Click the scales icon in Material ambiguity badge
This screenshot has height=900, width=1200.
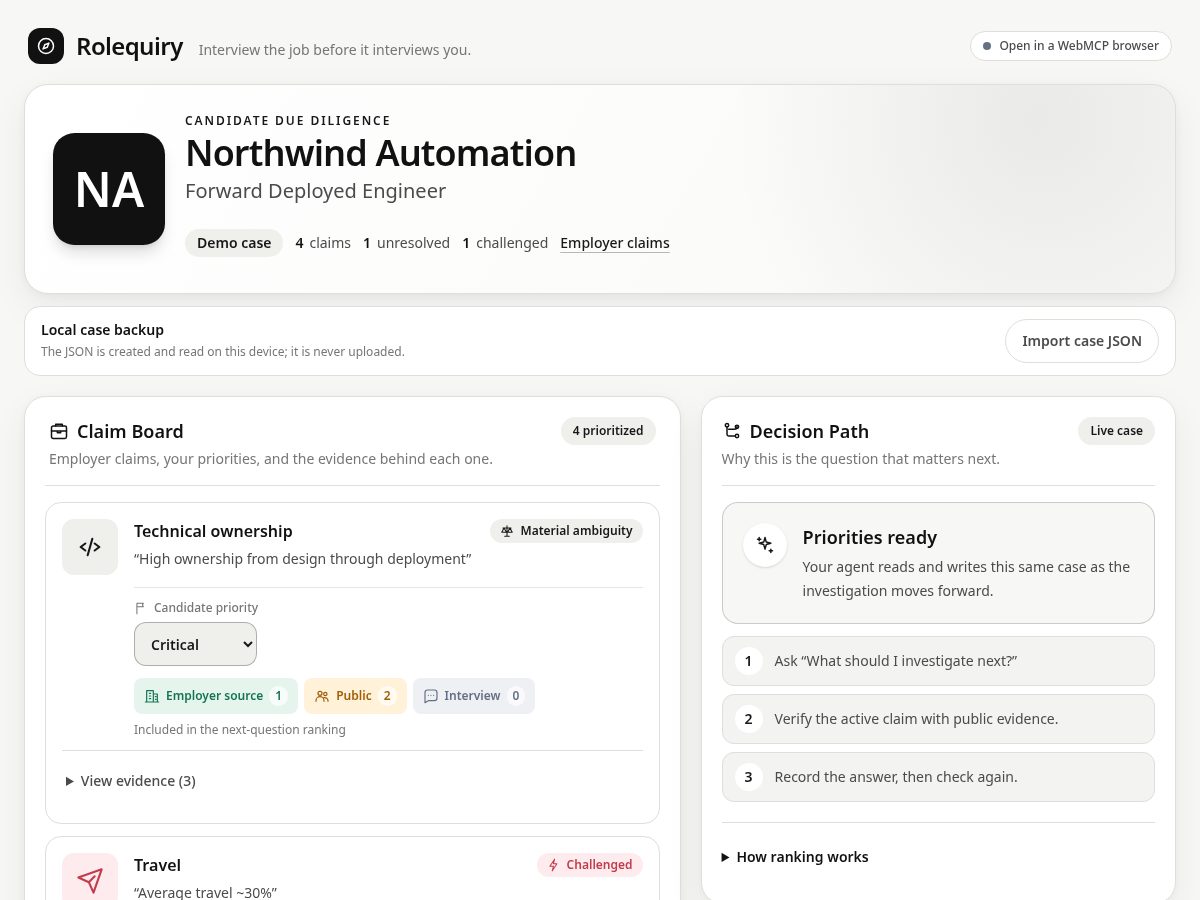click(x=507, y=531)
